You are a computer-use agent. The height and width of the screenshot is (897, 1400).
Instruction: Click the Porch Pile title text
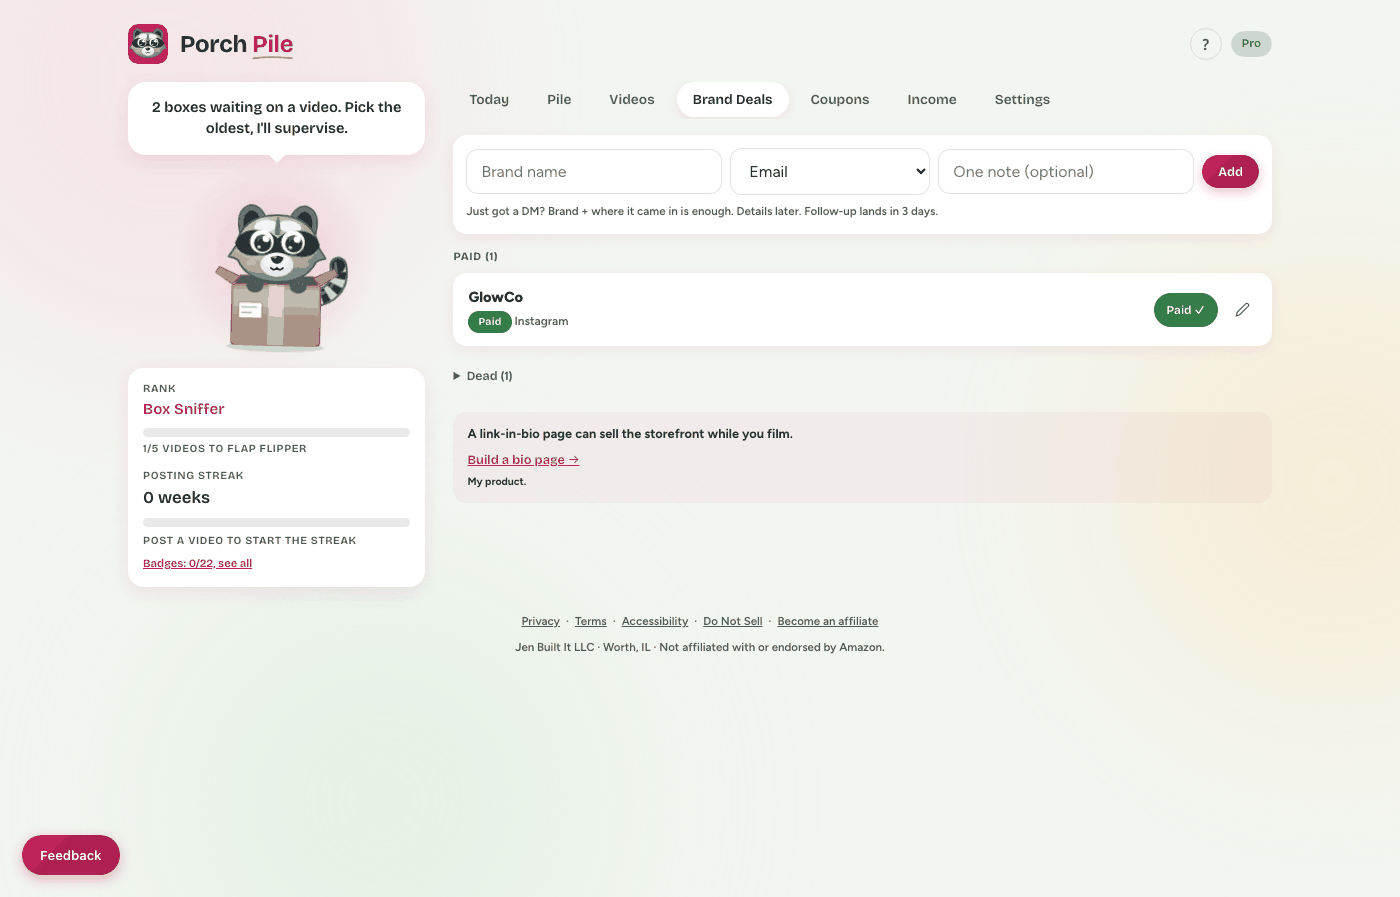click(237, 44)
